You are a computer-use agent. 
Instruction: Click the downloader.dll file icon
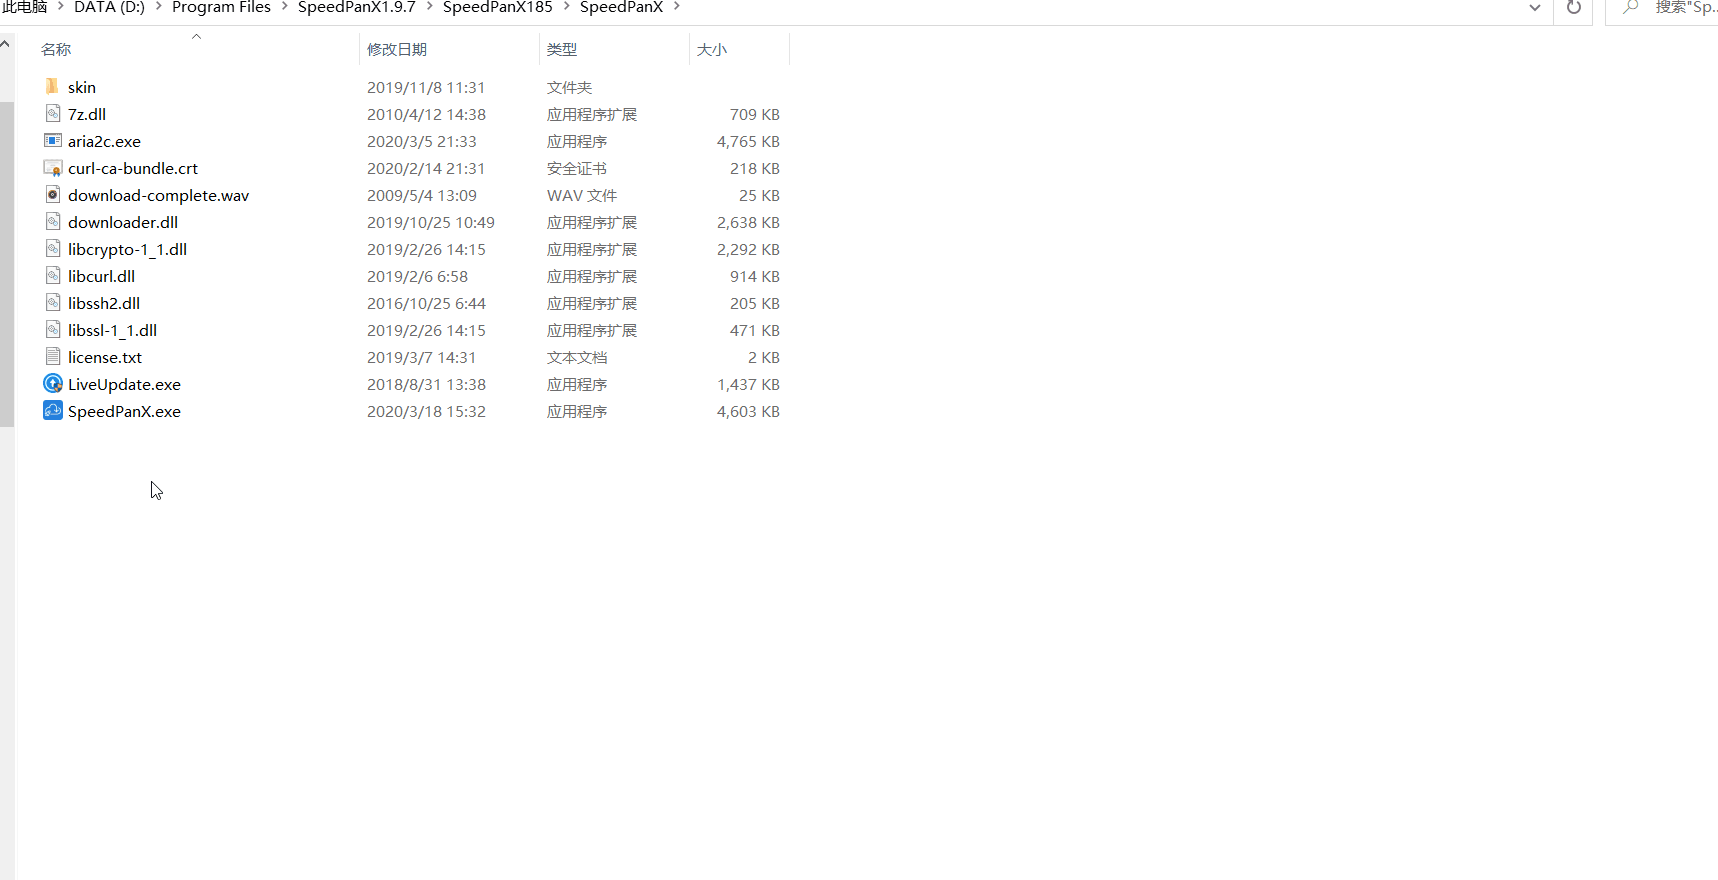(x=53, y=221)
